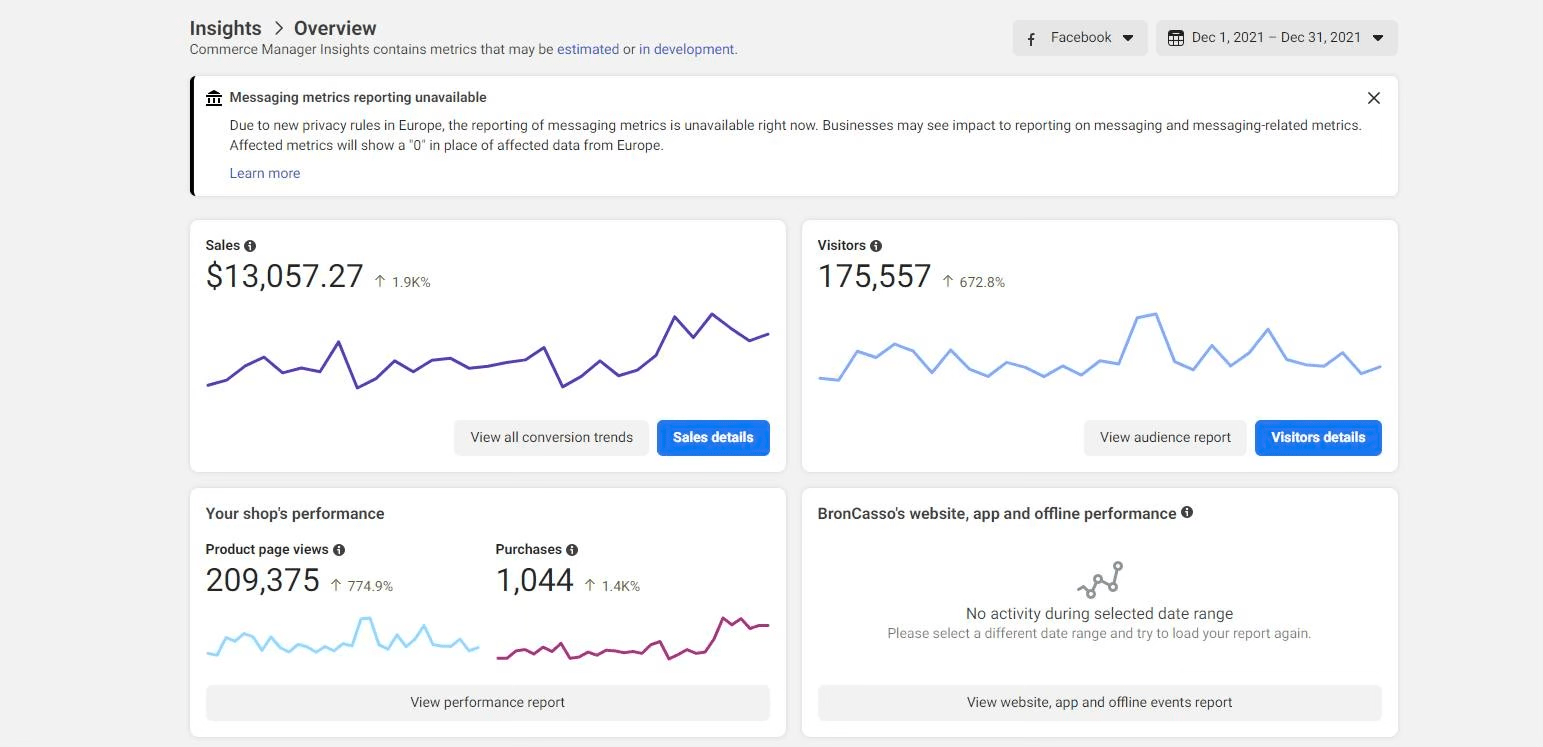Click the purple Sales trend line chart
The image size is (1543, 747).
[x=487, y=362]
